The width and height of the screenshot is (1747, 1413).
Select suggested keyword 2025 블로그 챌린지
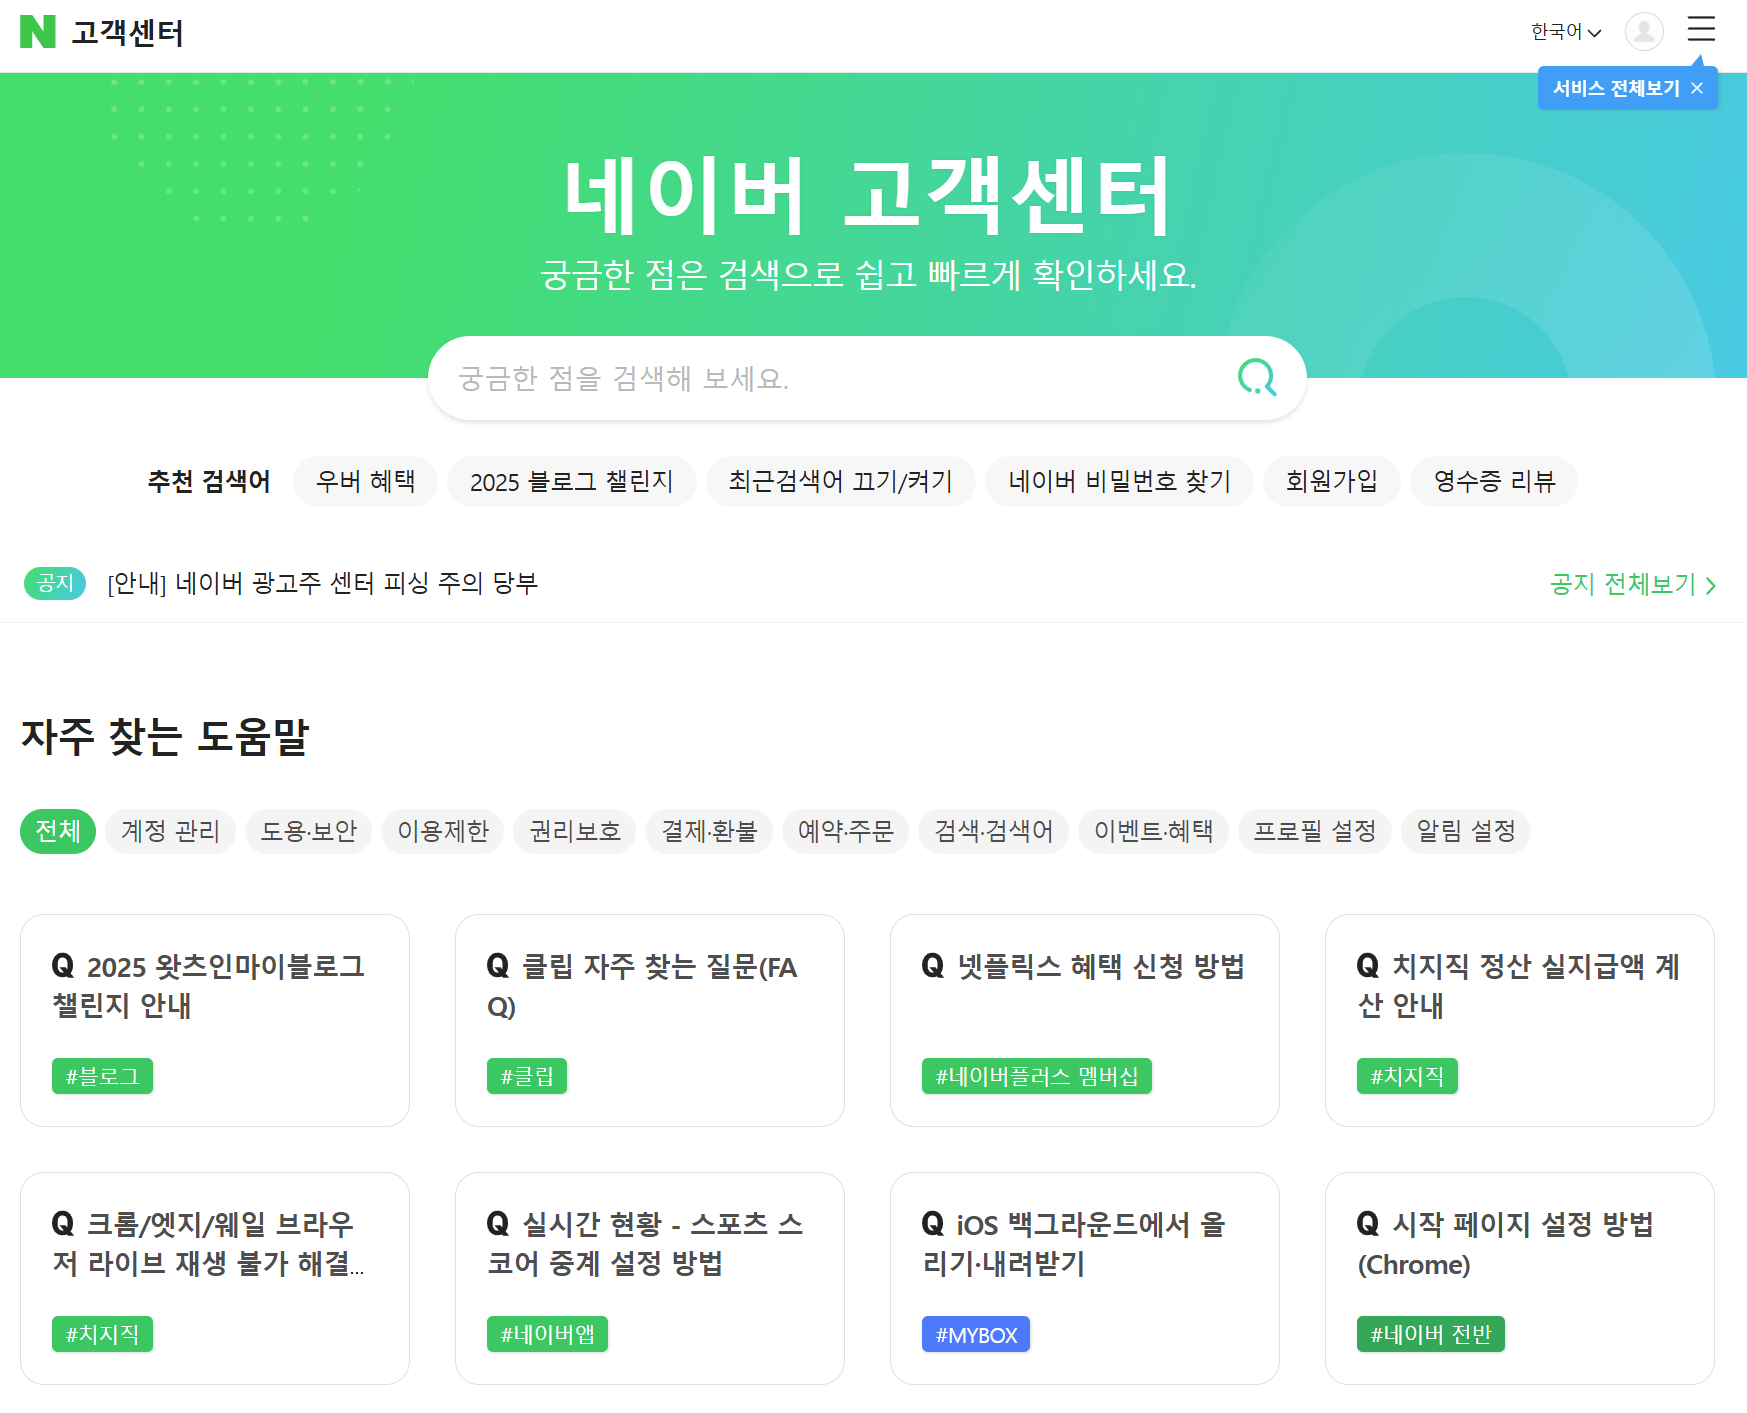(x=571, y=481)
